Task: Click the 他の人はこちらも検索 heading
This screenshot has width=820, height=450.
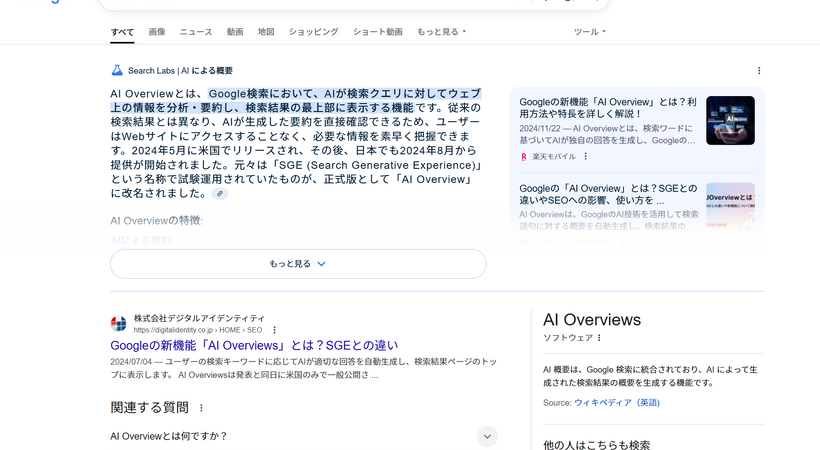Action: pyautogui.click(x=596, y=445)
